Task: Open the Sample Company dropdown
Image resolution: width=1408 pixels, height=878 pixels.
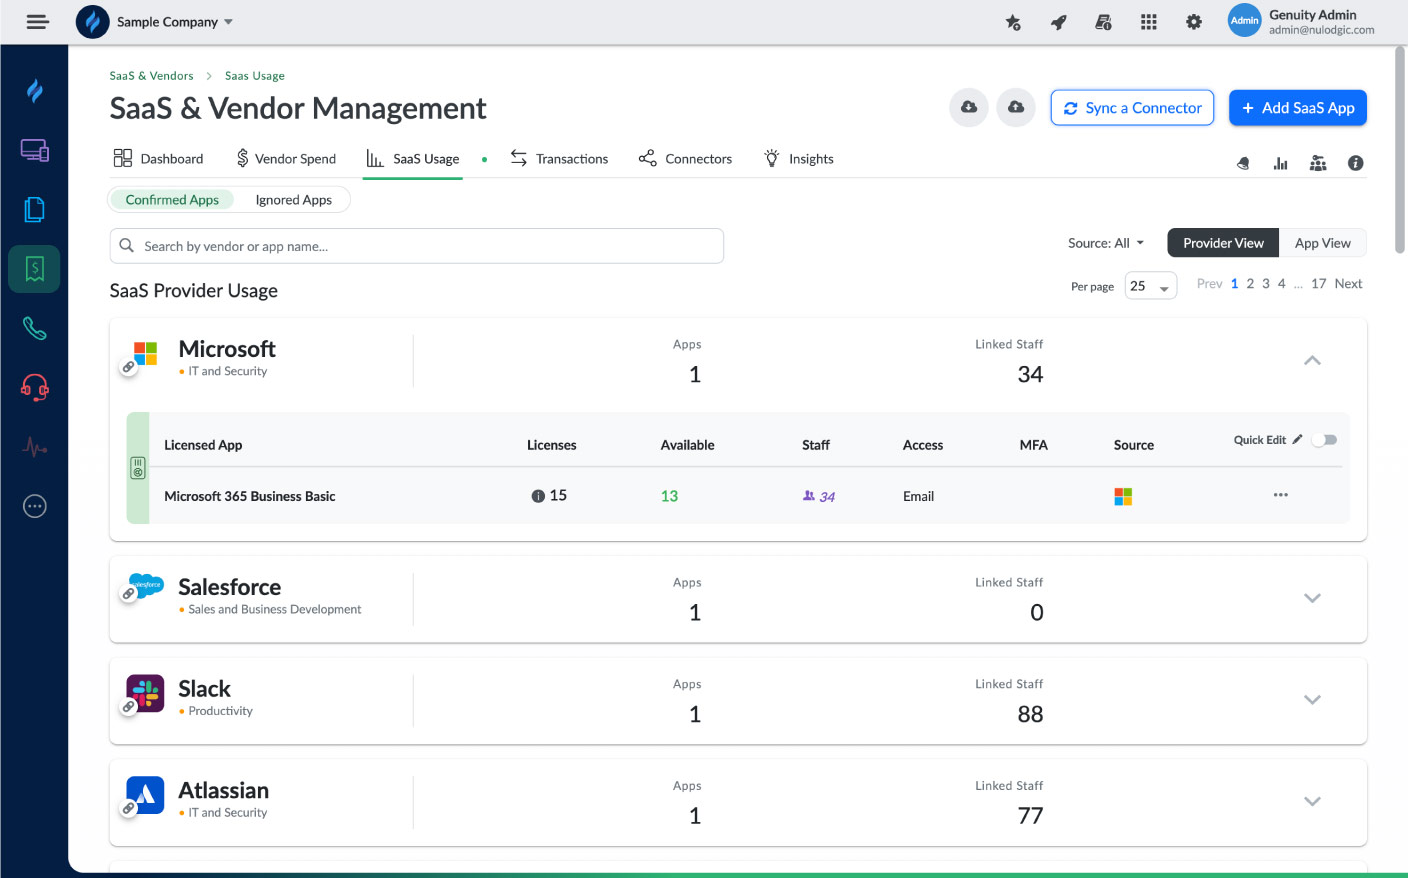Action: (x=175, y=22)
